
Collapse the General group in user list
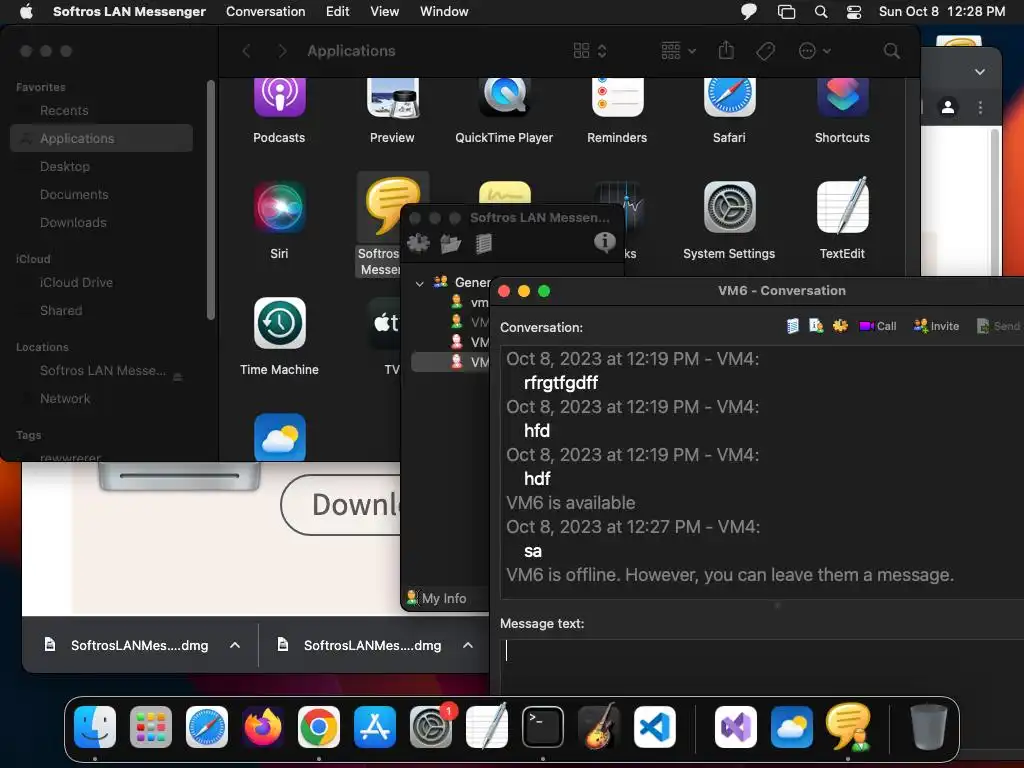(x=420, y=283)
